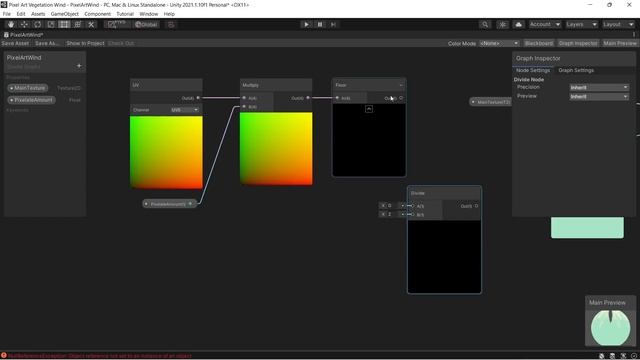The image size is (640, 360).
Task: Start Play mode with the Play button
Action: pos(306,24)
